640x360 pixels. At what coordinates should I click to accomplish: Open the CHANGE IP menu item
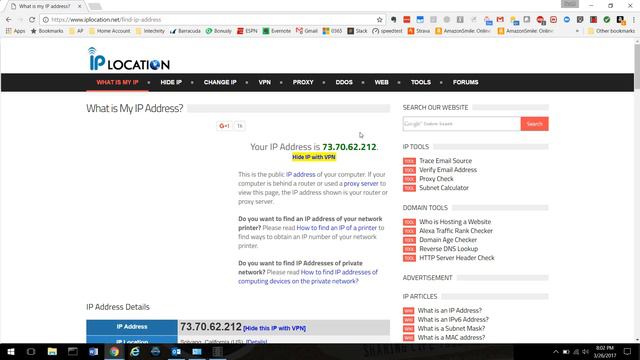(220, 82)
